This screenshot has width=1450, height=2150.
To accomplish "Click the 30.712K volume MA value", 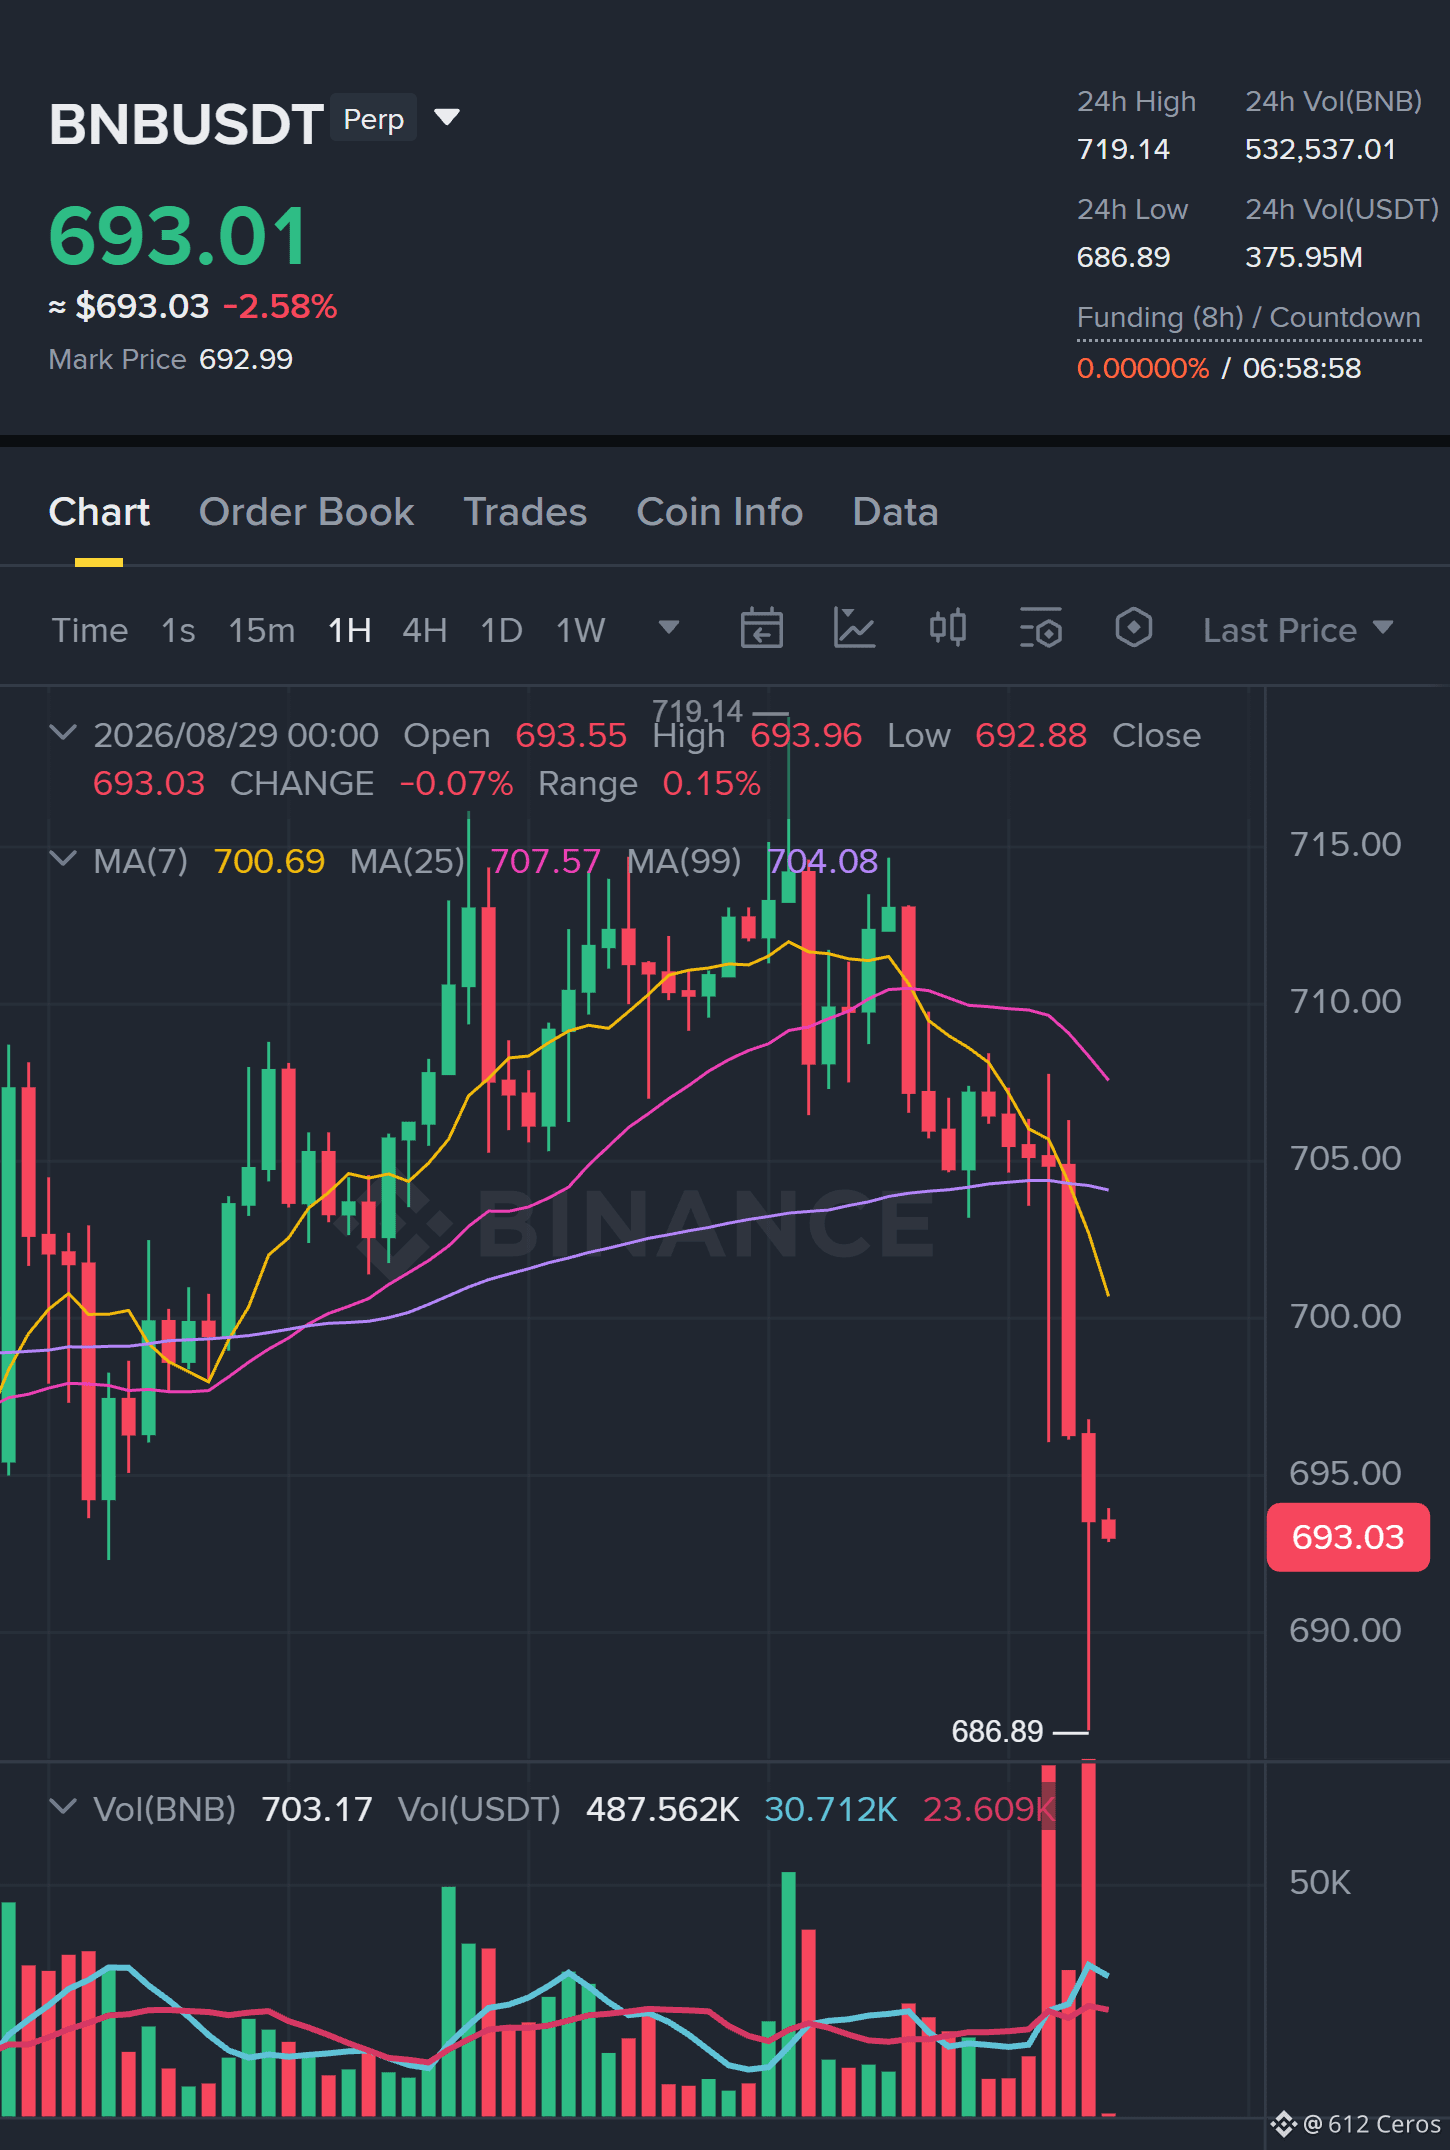I will tap(830, 1809).
